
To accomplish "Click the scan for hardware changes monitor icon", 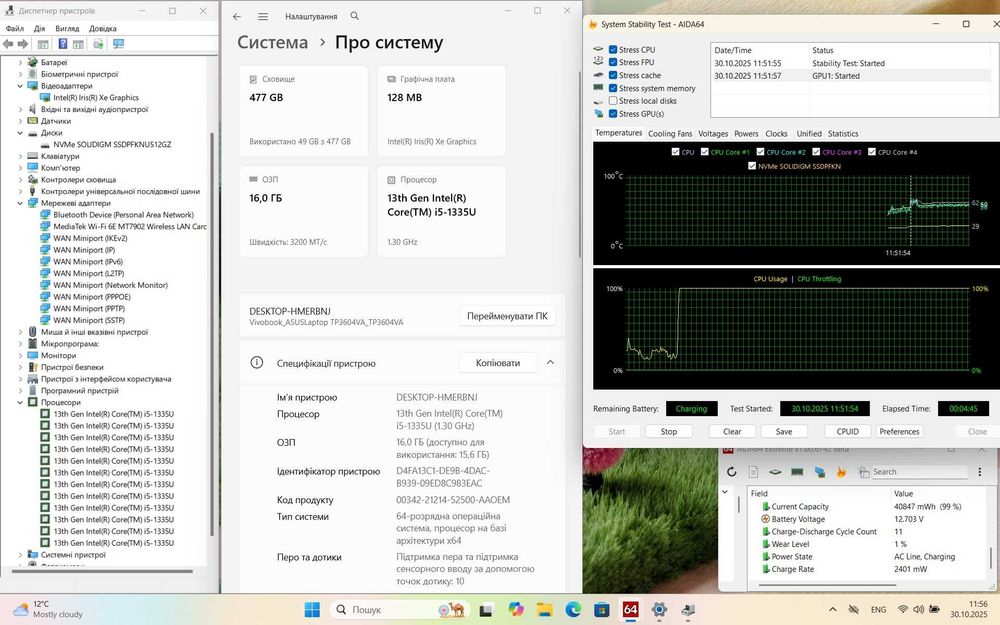I will [x=118, y=44].
